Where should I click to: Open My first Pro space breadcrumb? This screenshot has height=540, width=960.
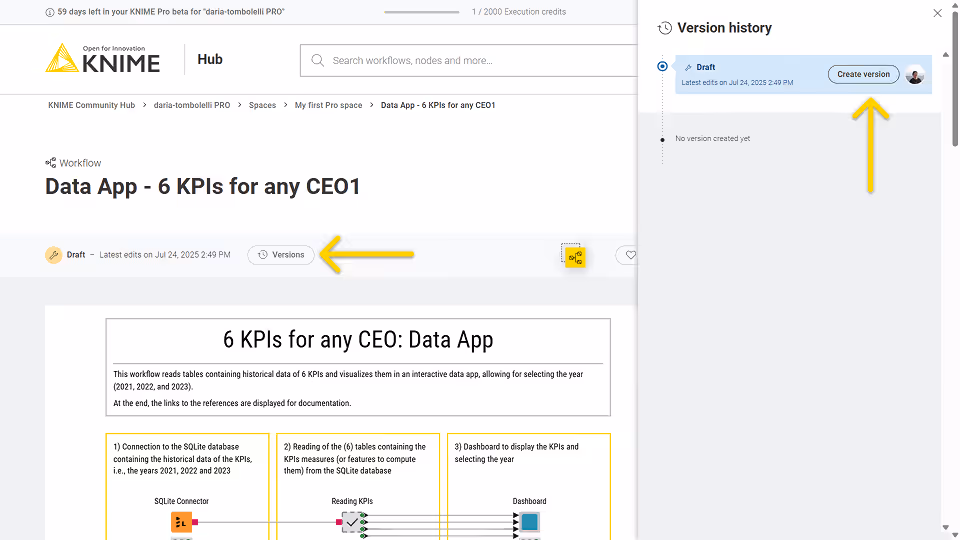(x=328, y=105)
